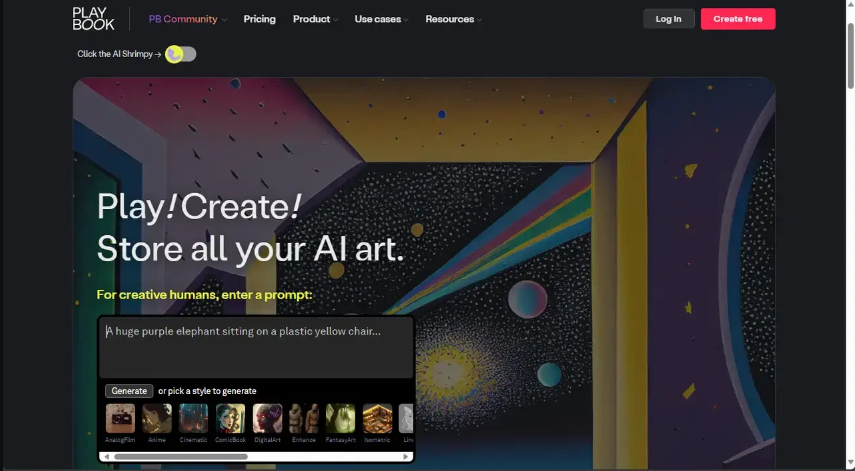Click the Generate button
Screen dimensions: 855x471
[x=129, y=391]
